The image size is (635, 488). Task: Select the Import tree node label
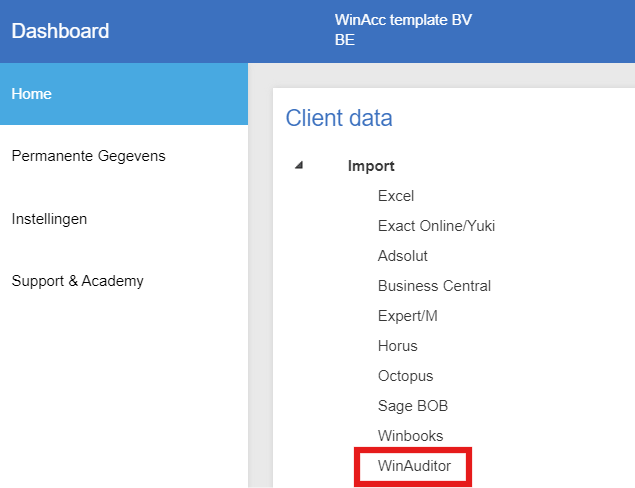point(371,166)
